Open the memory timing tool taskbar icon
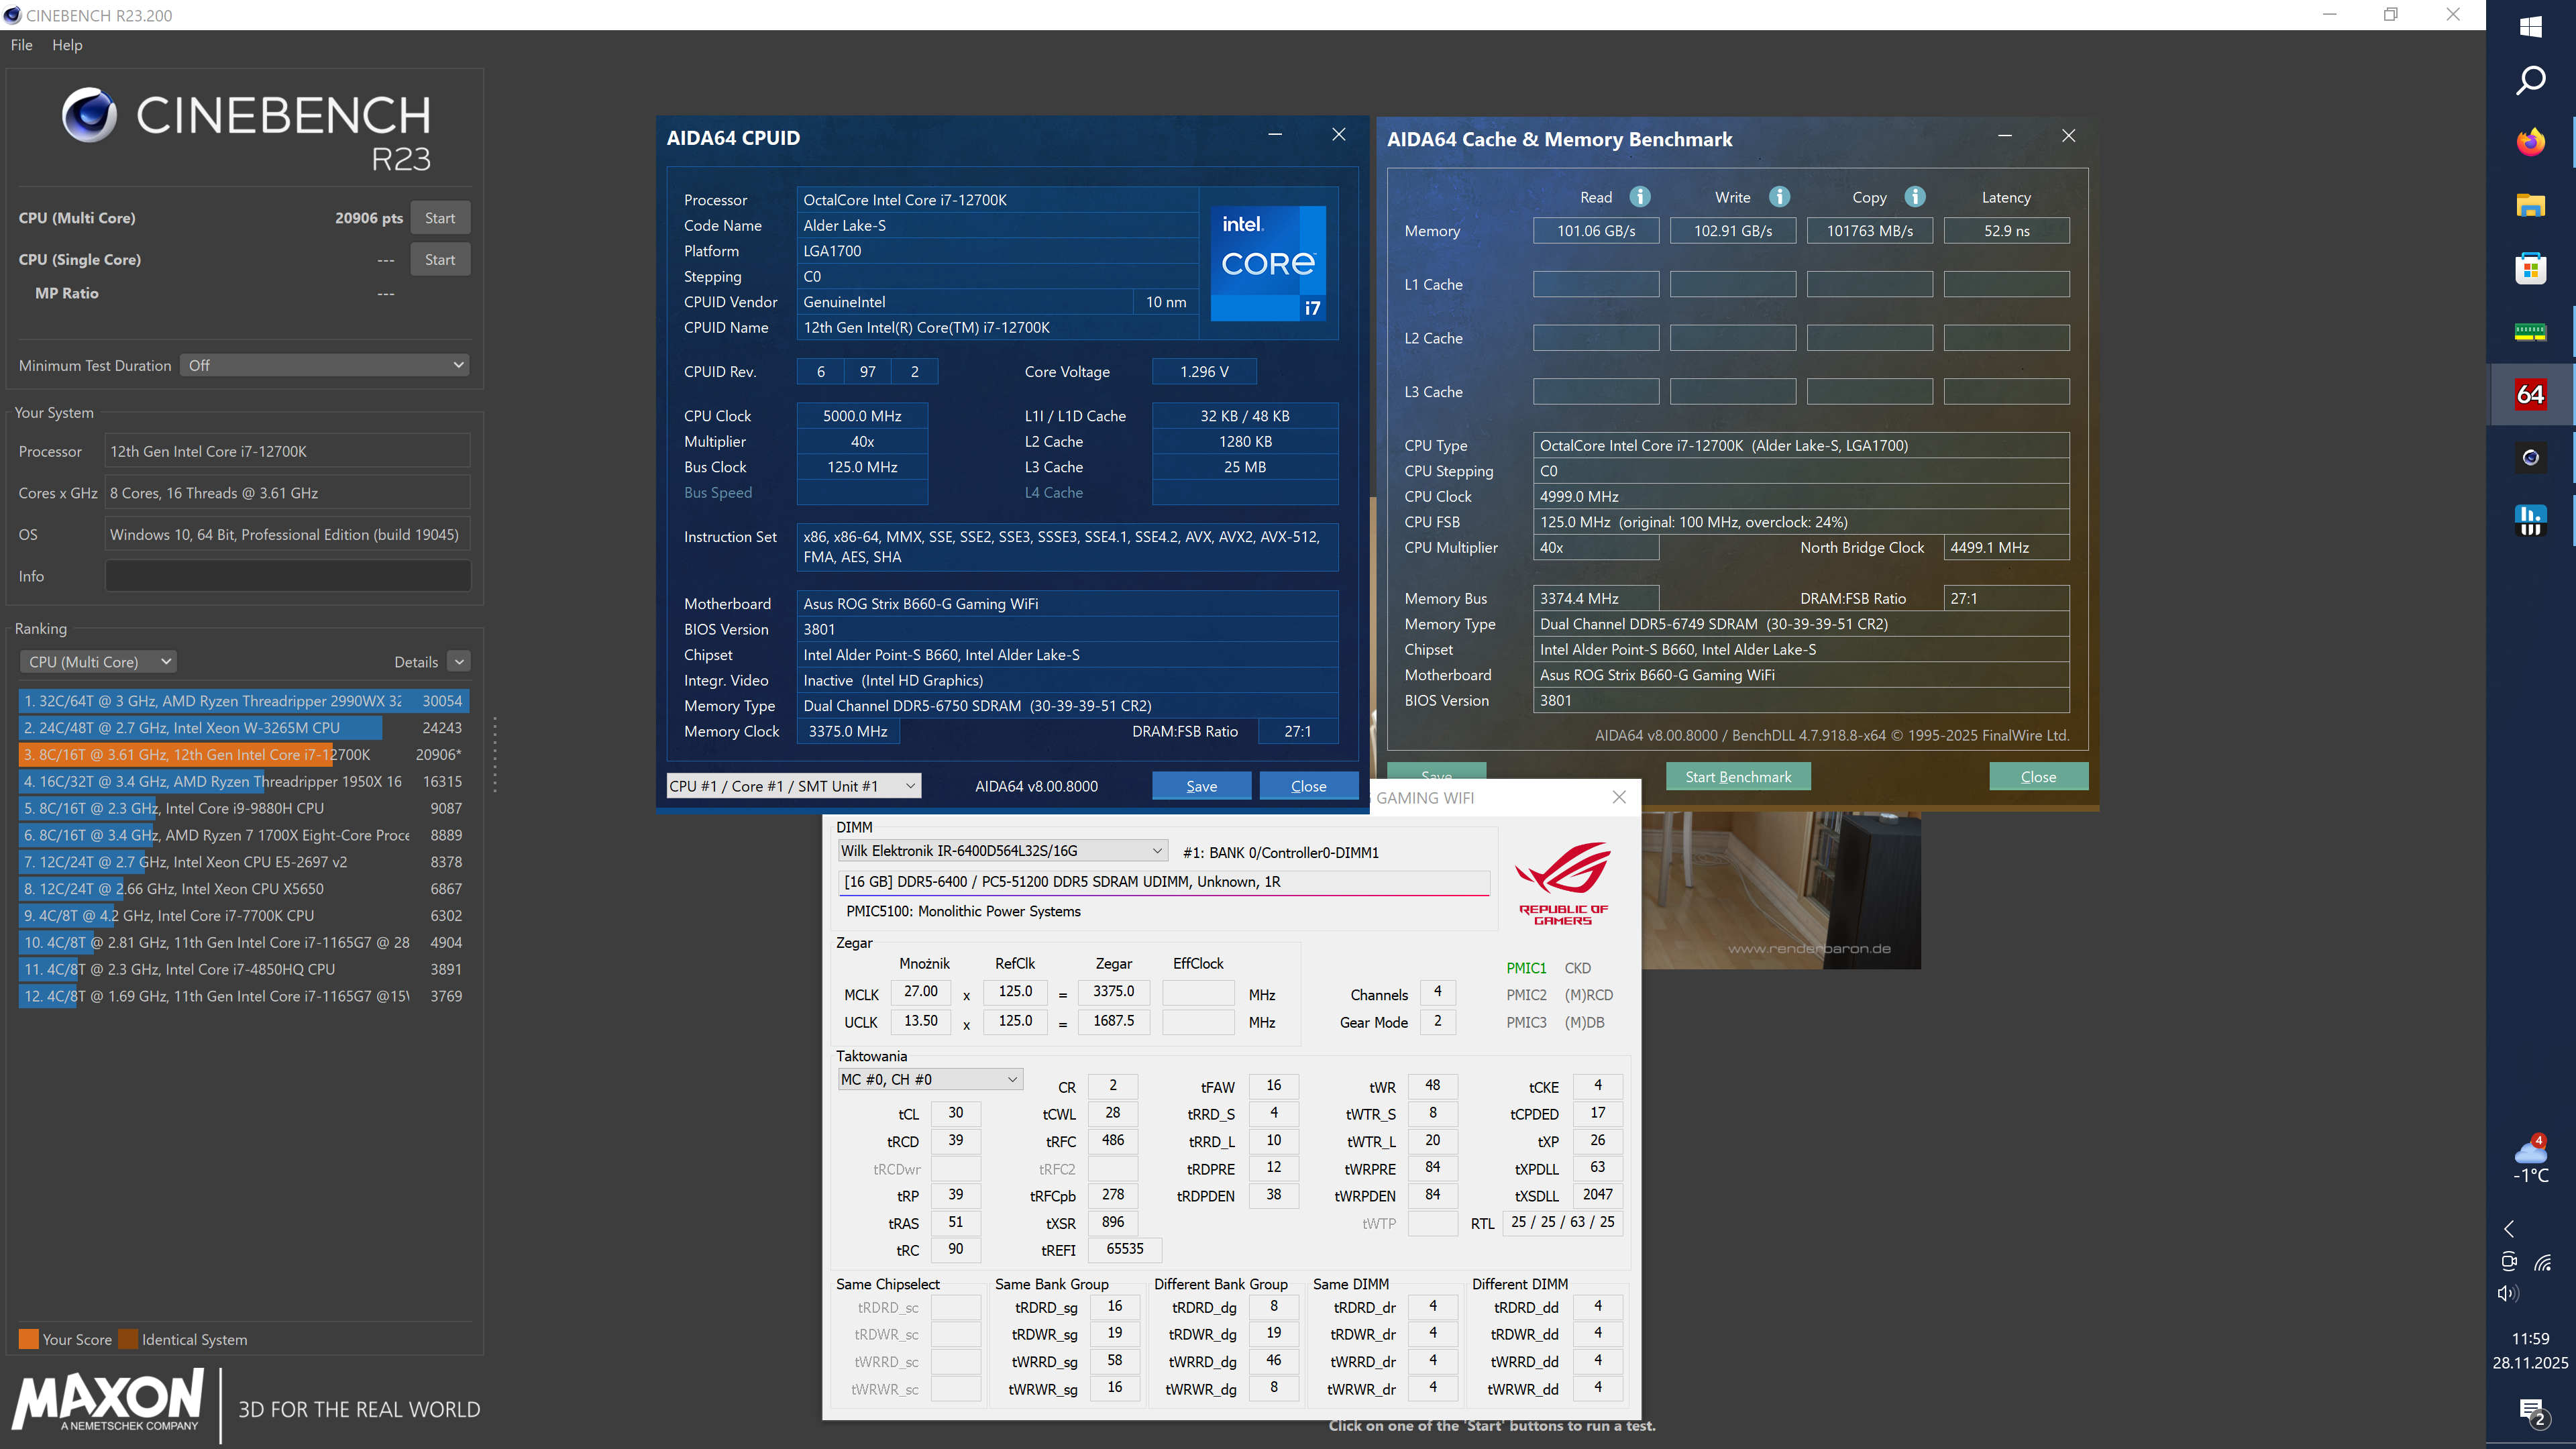 (2530, 332)
